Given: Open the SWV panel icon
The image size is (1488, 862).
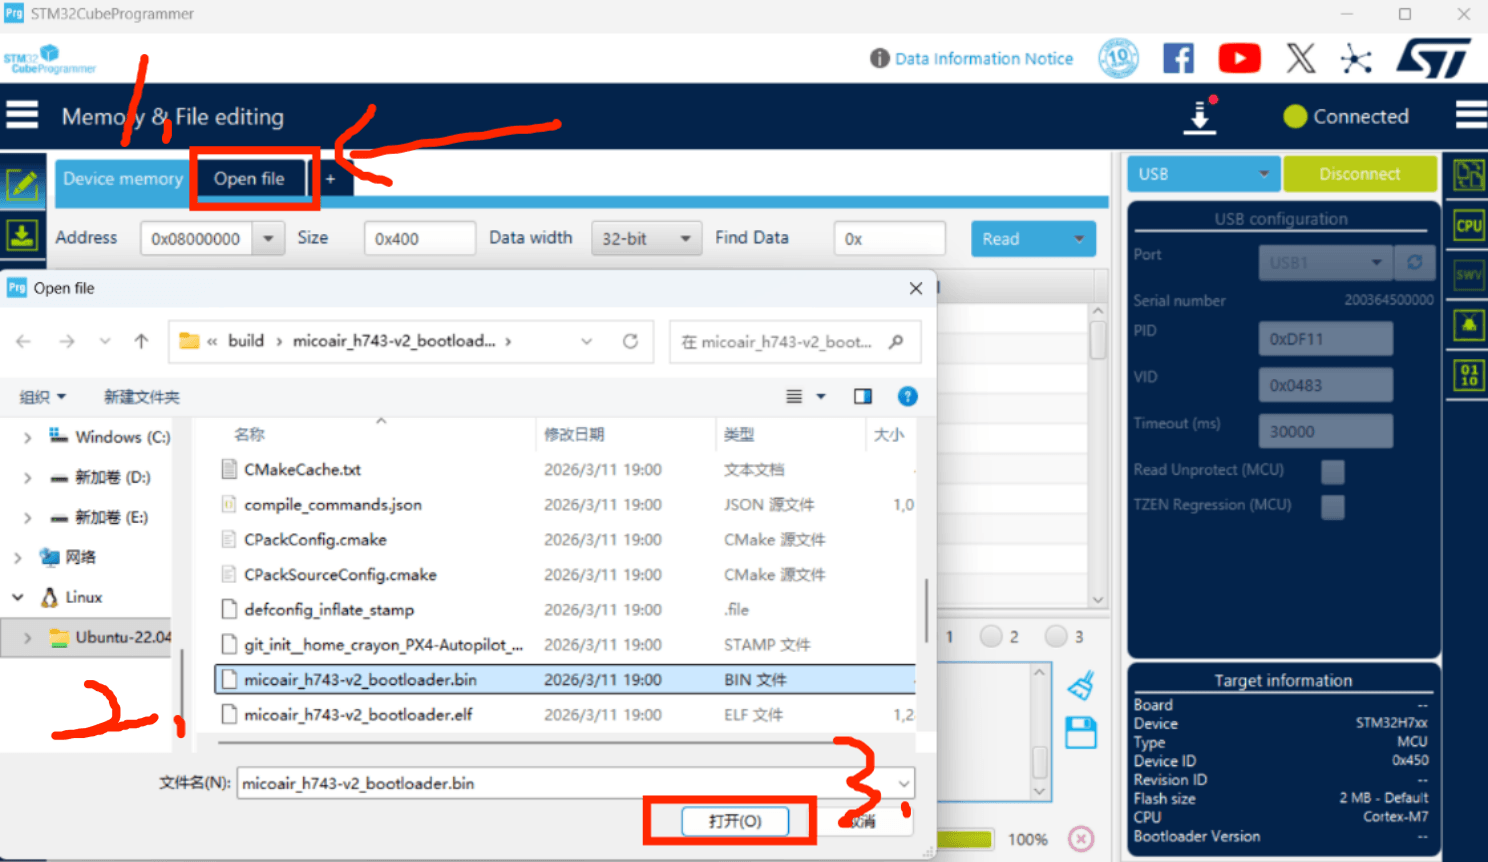Looking at the screenshot, I should coord(1468,274).
